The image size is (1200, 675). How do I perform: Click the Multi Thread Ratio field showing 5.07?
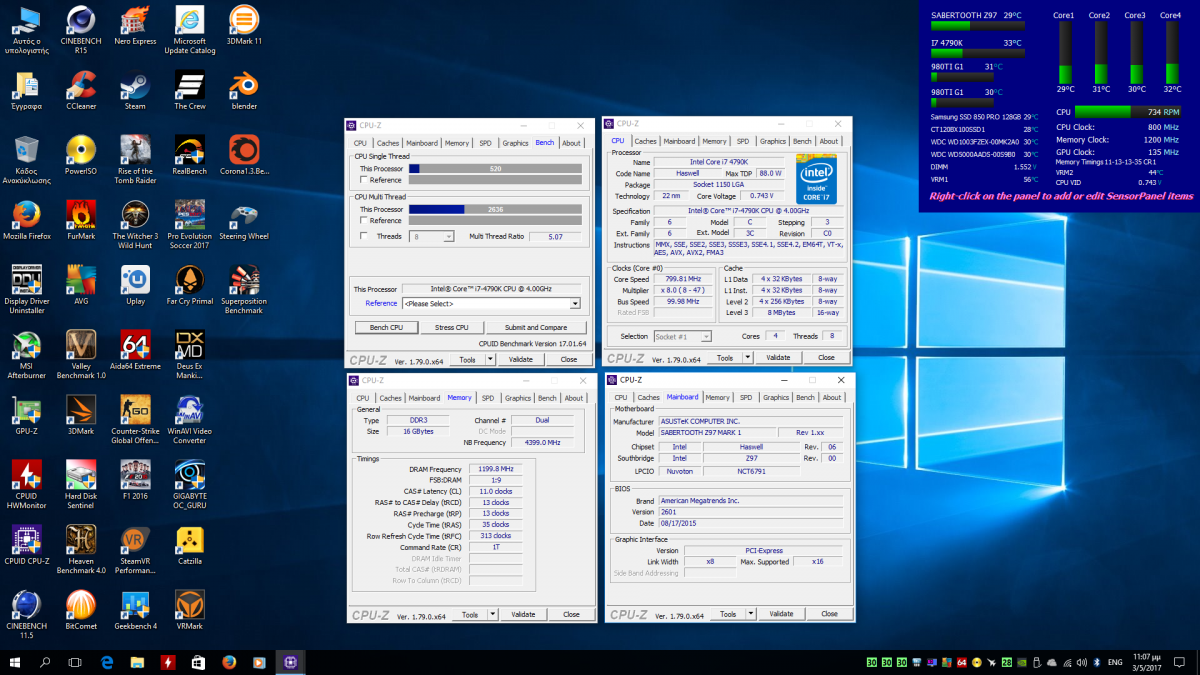click(554, 237)
